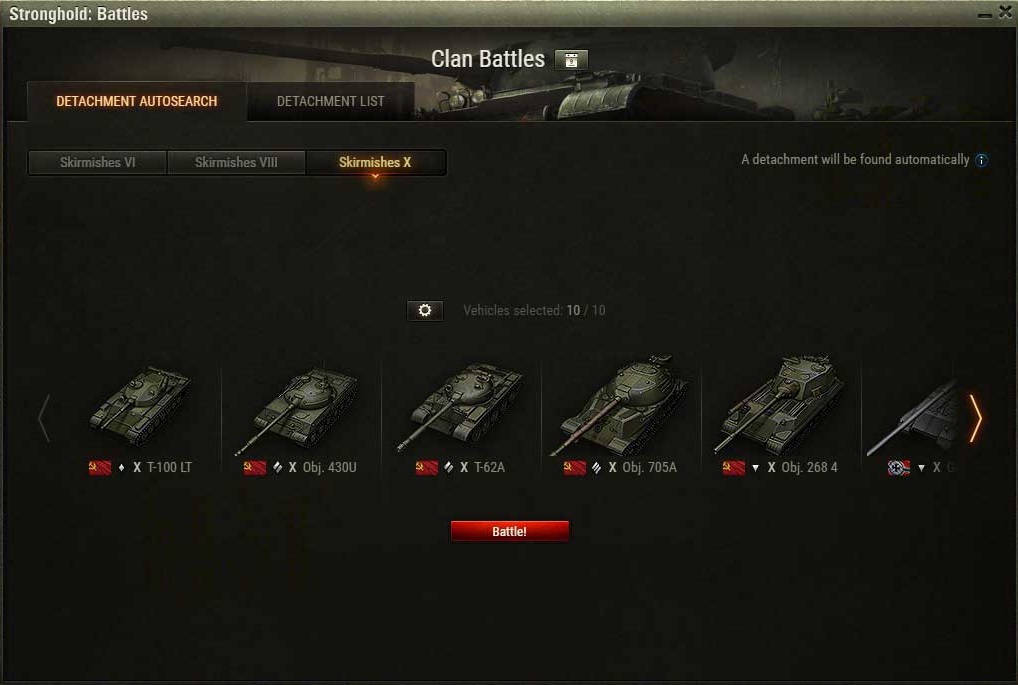The image size is (1018, 685).
Task: Click the info icon after detachment text
Action: [982, 160]
